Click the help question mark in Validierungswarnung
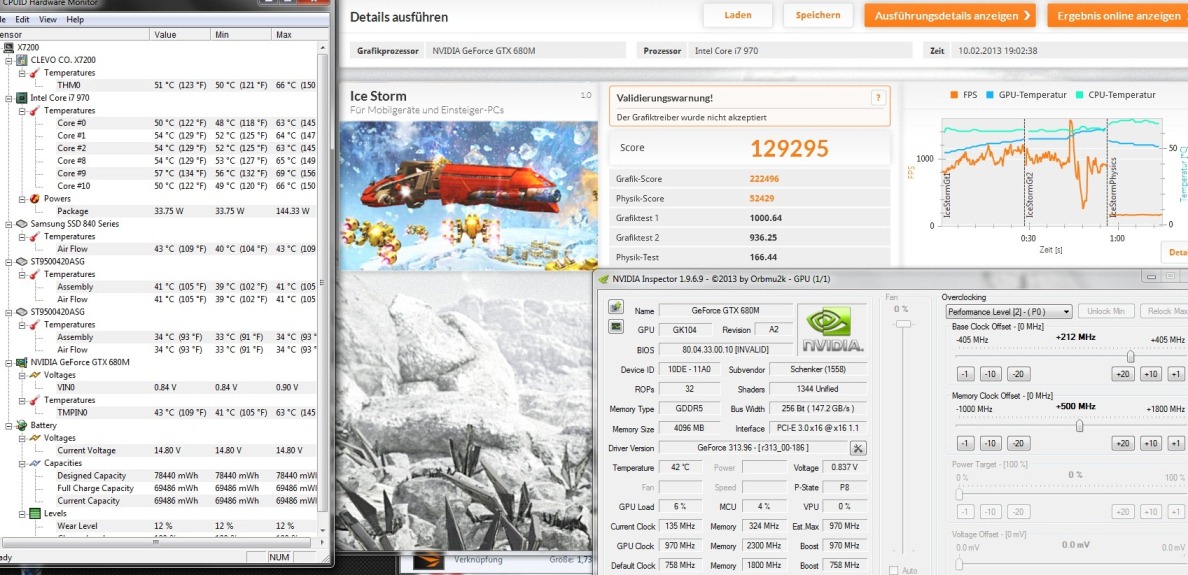The height and width of the screenshot is (575, 1188). (x=878, y=98)
